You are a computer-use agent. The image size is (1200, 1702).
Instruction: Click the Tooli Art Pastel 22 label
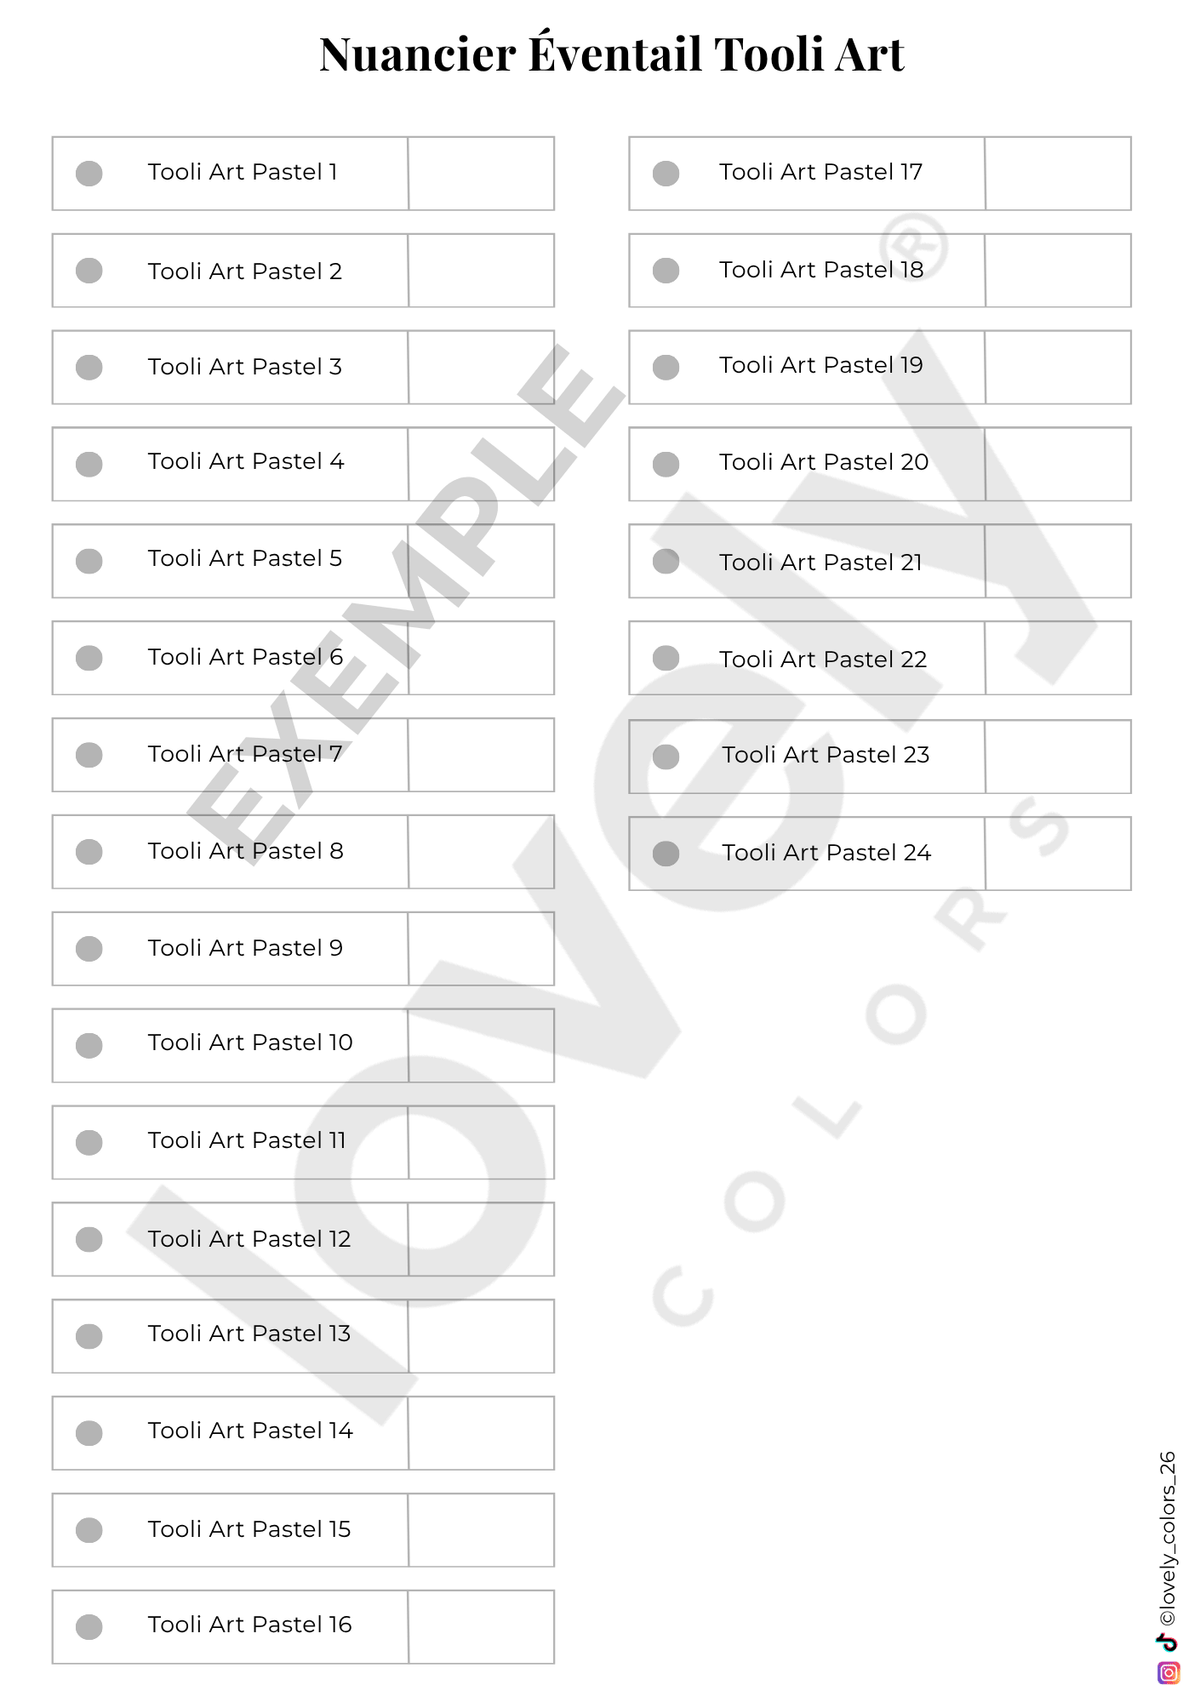coord(823,659)
